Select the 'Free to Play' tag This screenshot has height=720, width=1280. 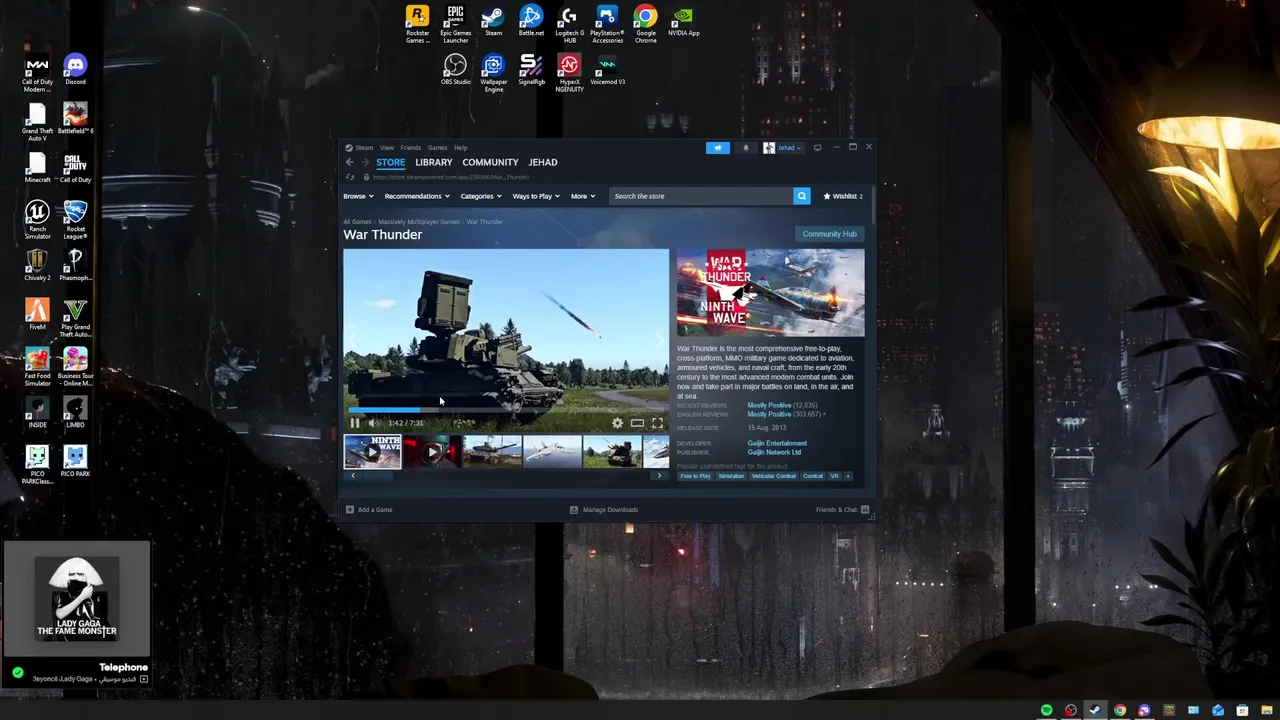[695, 476]
